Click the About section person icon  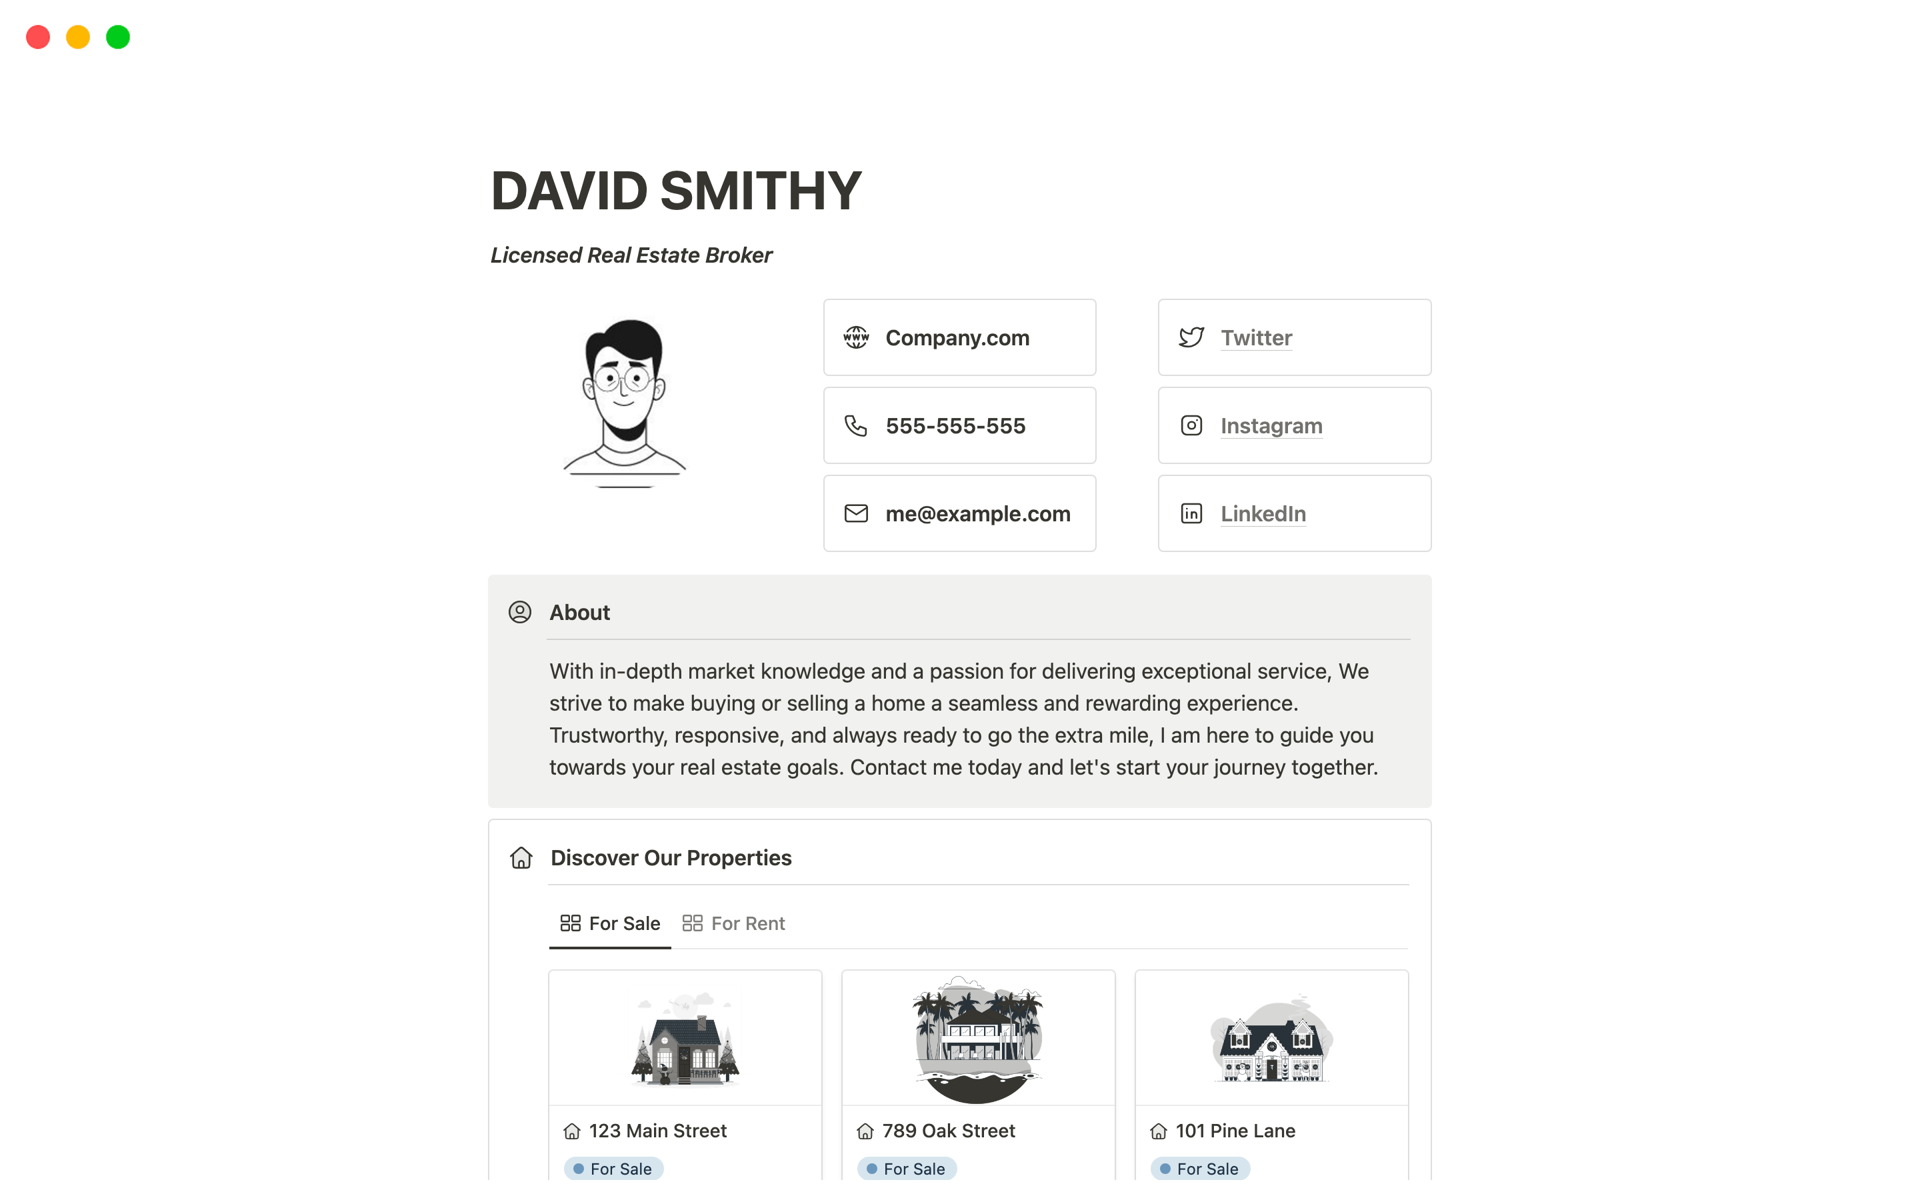520,612
